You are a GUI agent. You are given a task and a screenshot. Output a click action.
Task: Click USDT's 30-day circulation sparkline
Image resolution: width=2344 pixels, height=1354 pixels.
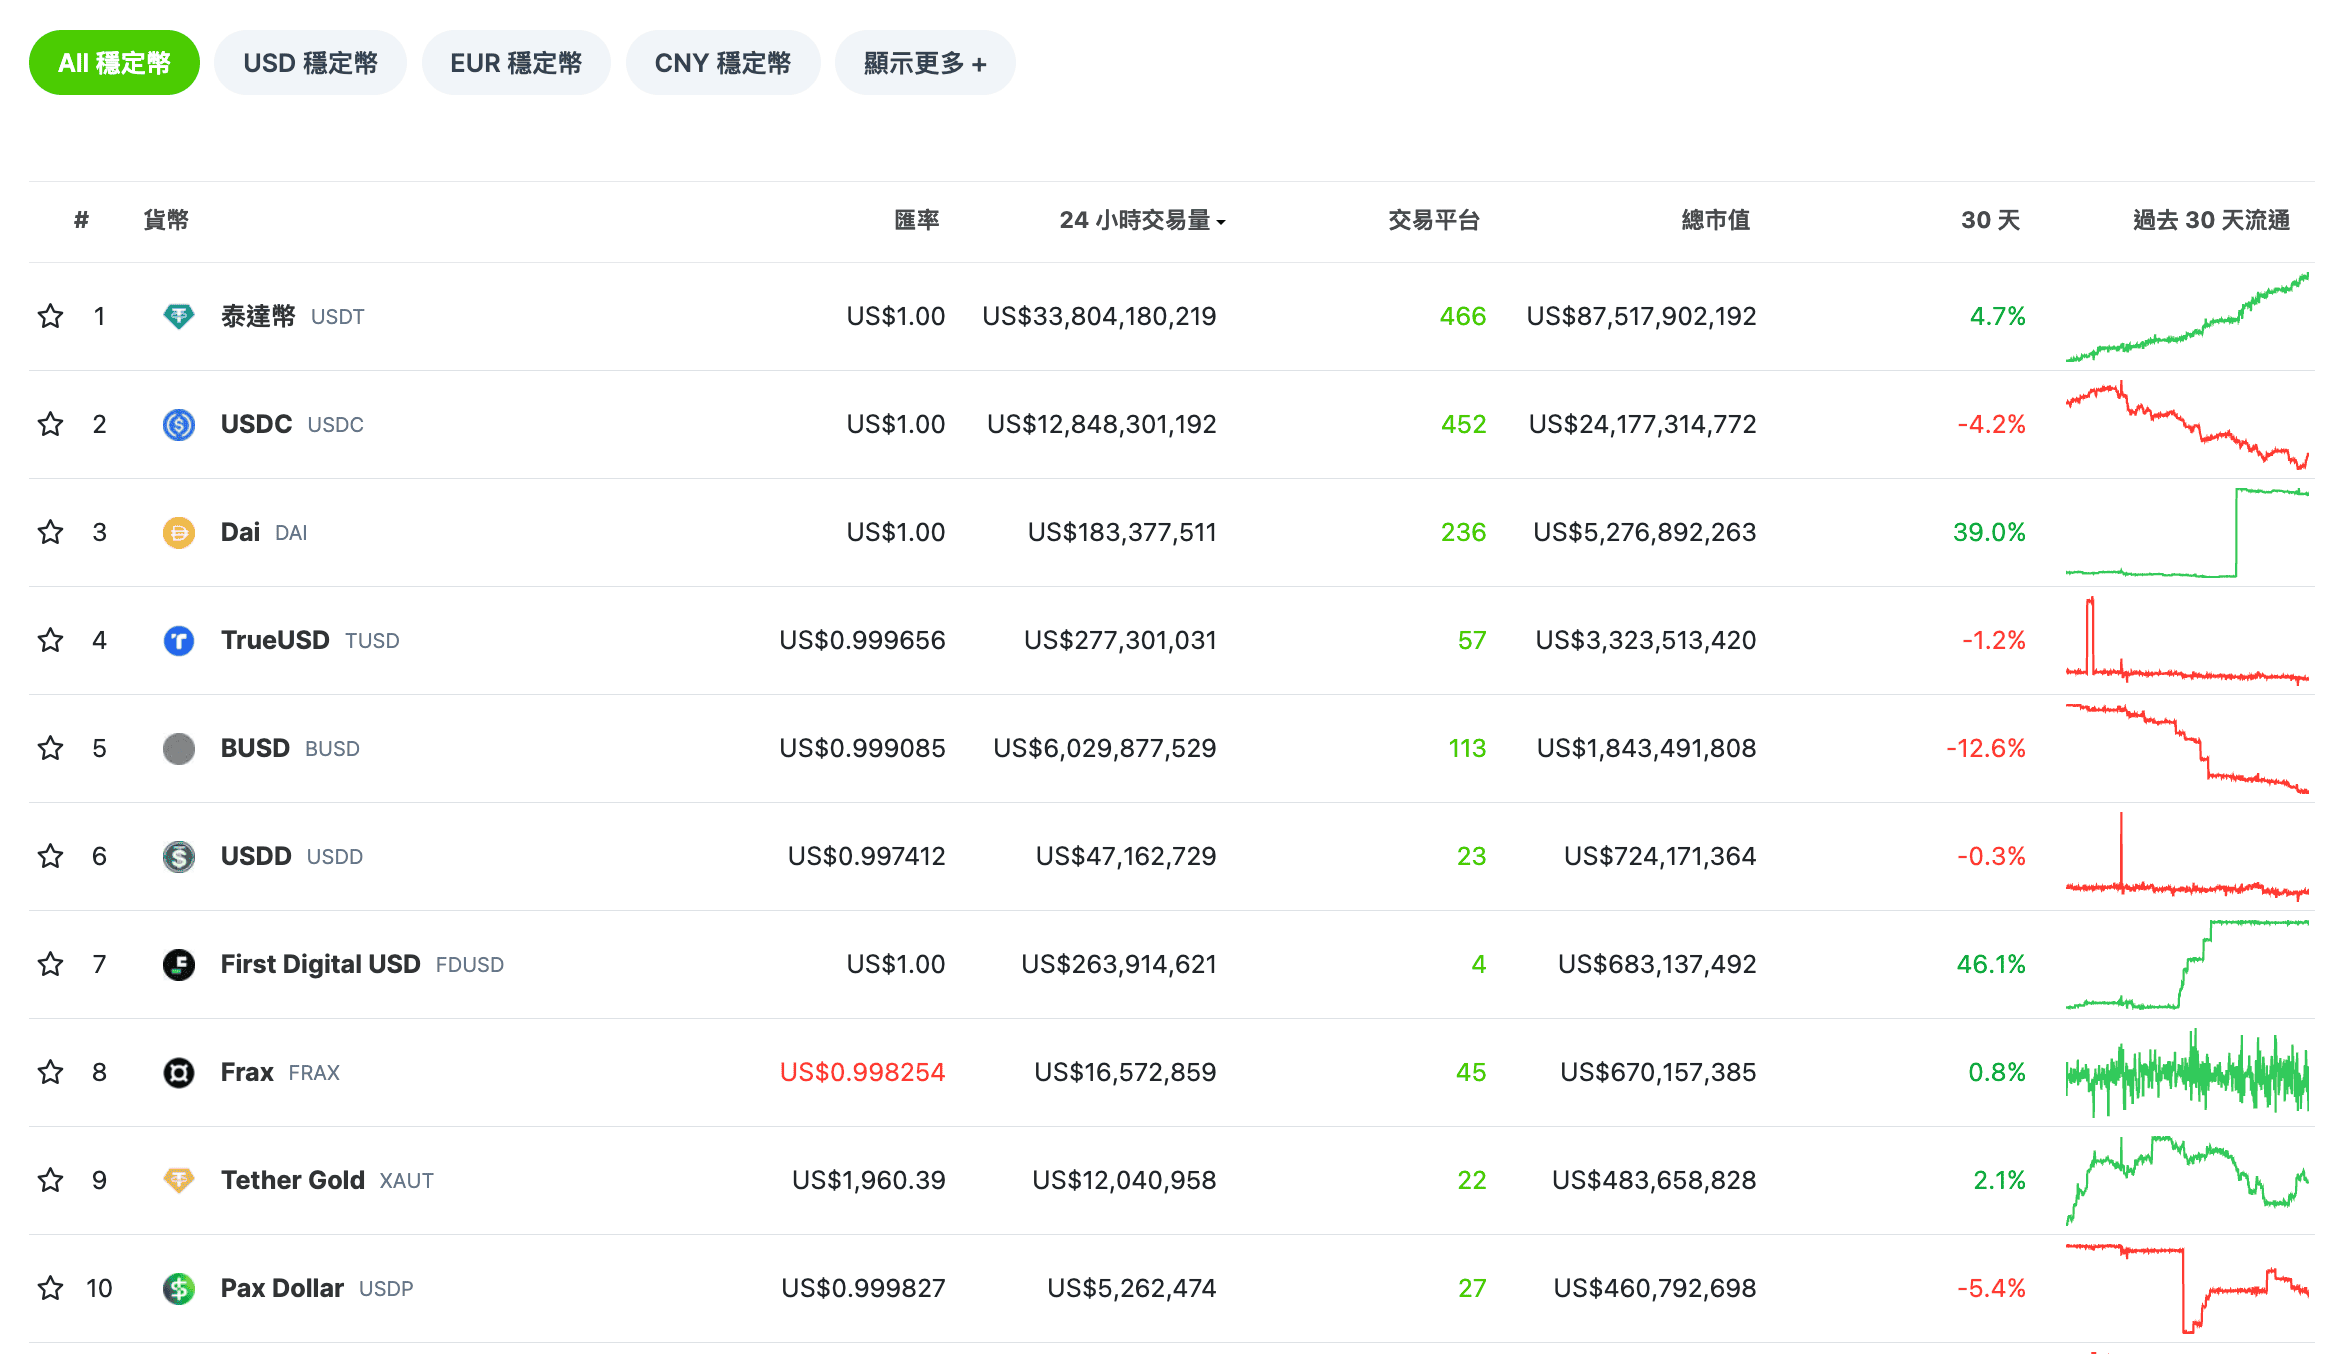(2188, 317)
